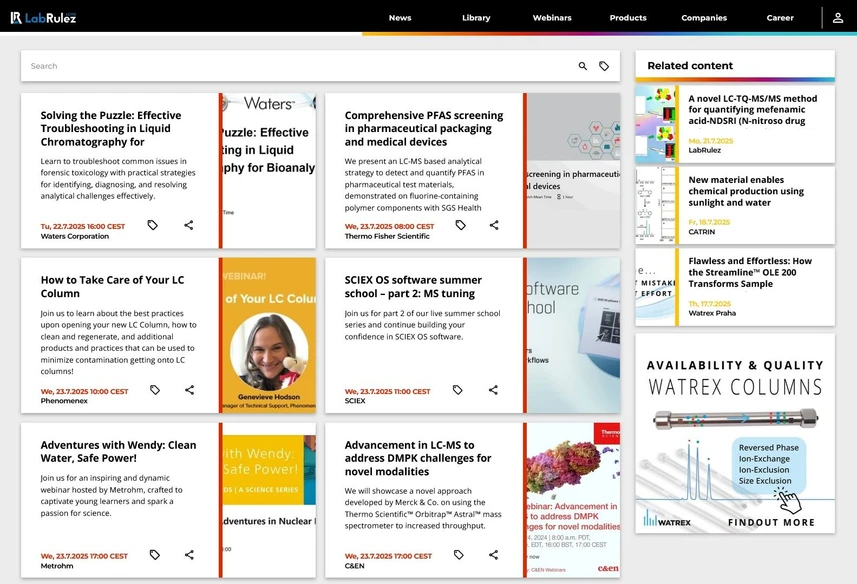Tag the Waters troubleshooting webinar card
This screenshot has height=584, width=857.
point(152,225)
